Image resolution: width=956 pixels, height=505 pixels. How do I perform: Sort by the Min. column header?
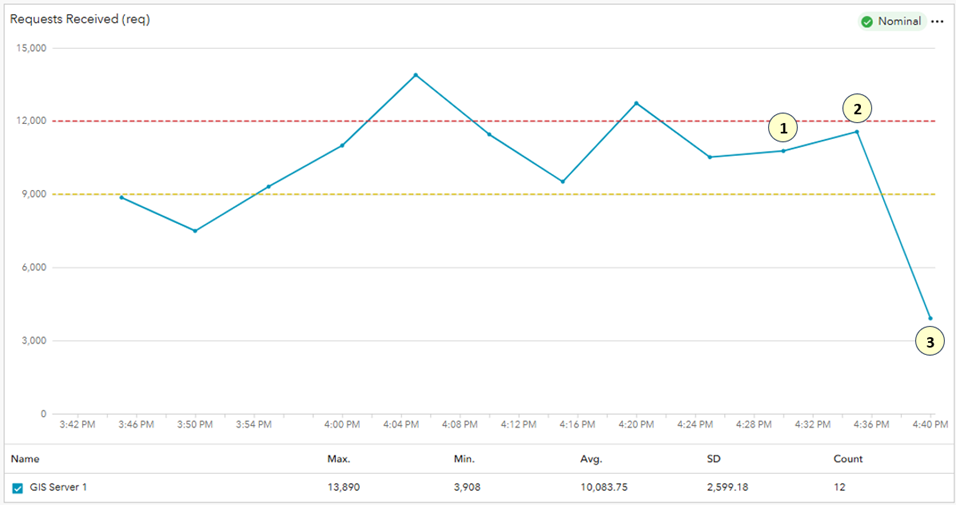(x=464, y=459)
